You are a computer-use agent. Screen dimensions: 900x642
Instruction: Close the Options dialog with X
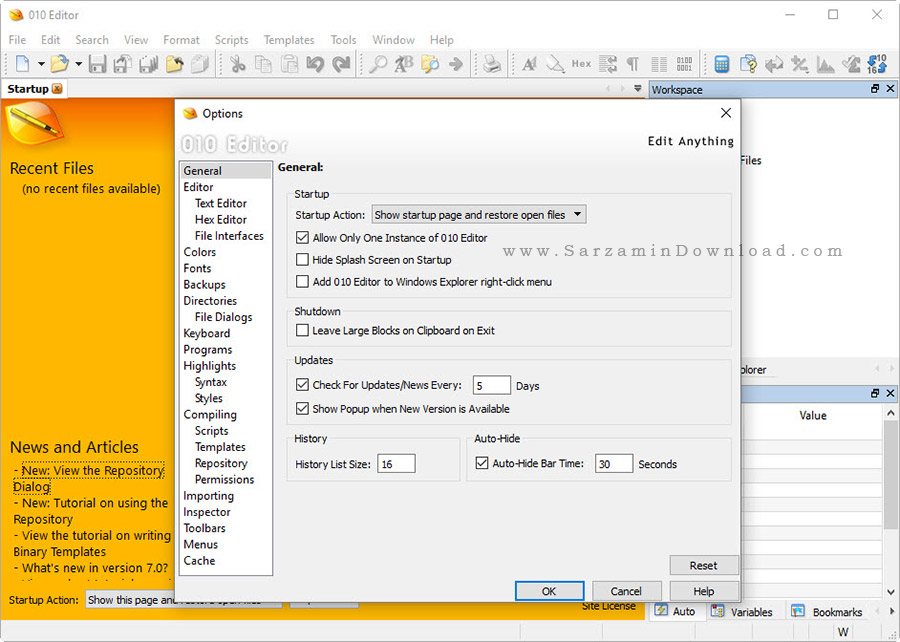pyautogui.click(x=726, y=112)
